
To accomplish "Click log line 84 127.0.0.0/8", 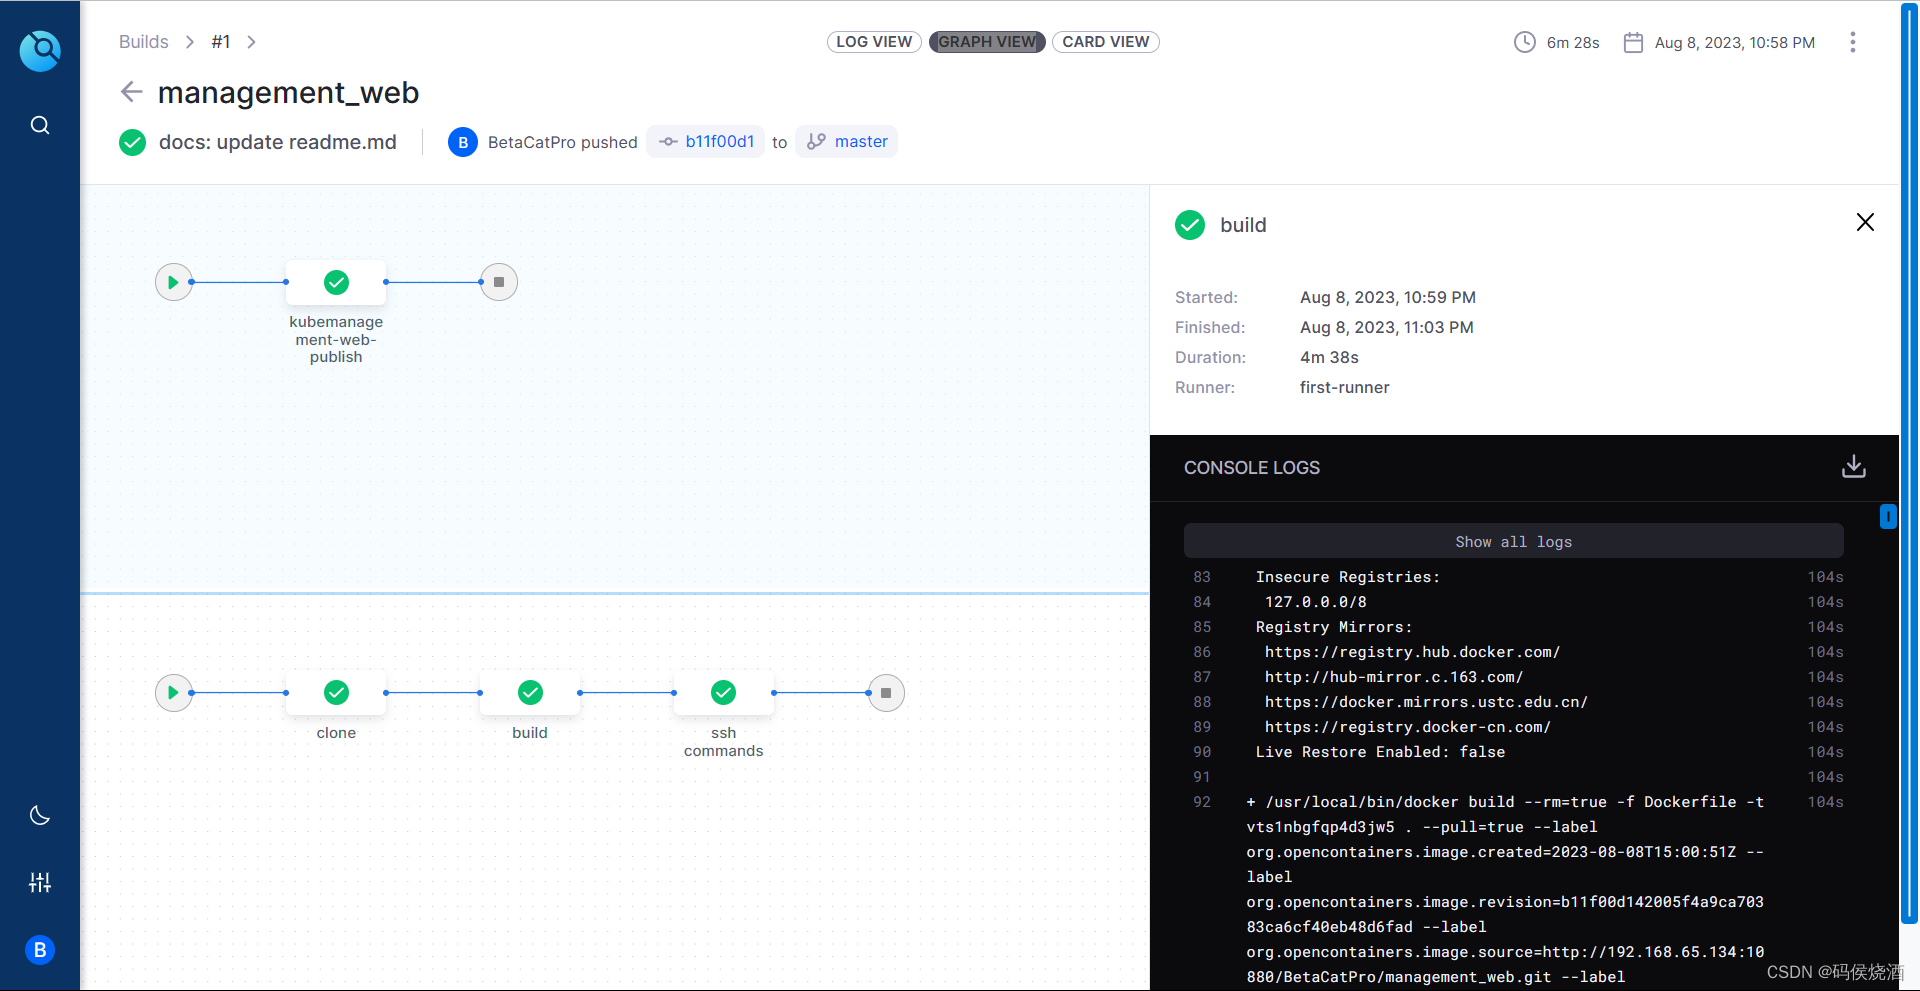I will pos(1315,602).
